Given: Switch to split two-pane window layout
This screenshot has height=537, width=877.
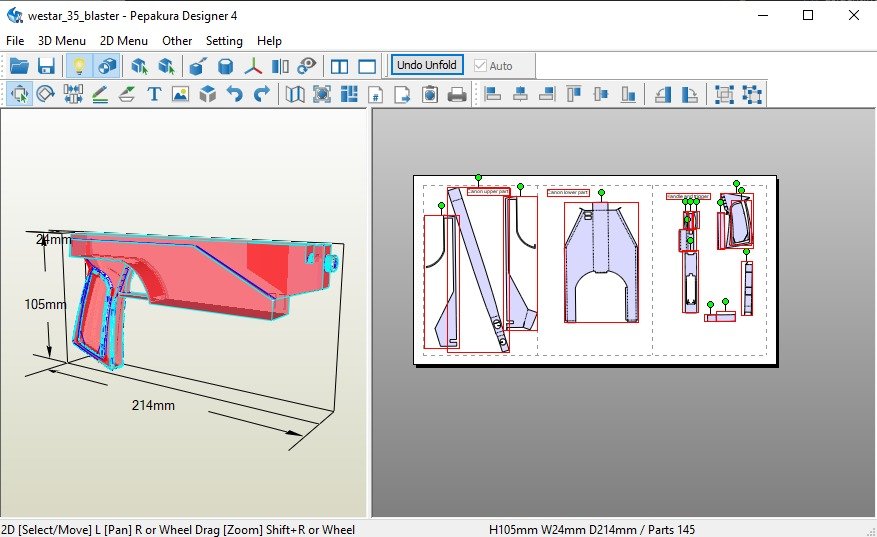Looking at the screenshot, I should click(x=340, y=66).
